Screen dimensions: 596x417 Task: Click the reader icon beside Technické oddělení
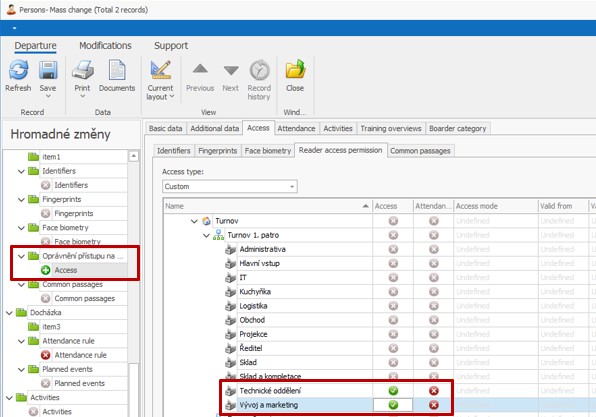230,391
